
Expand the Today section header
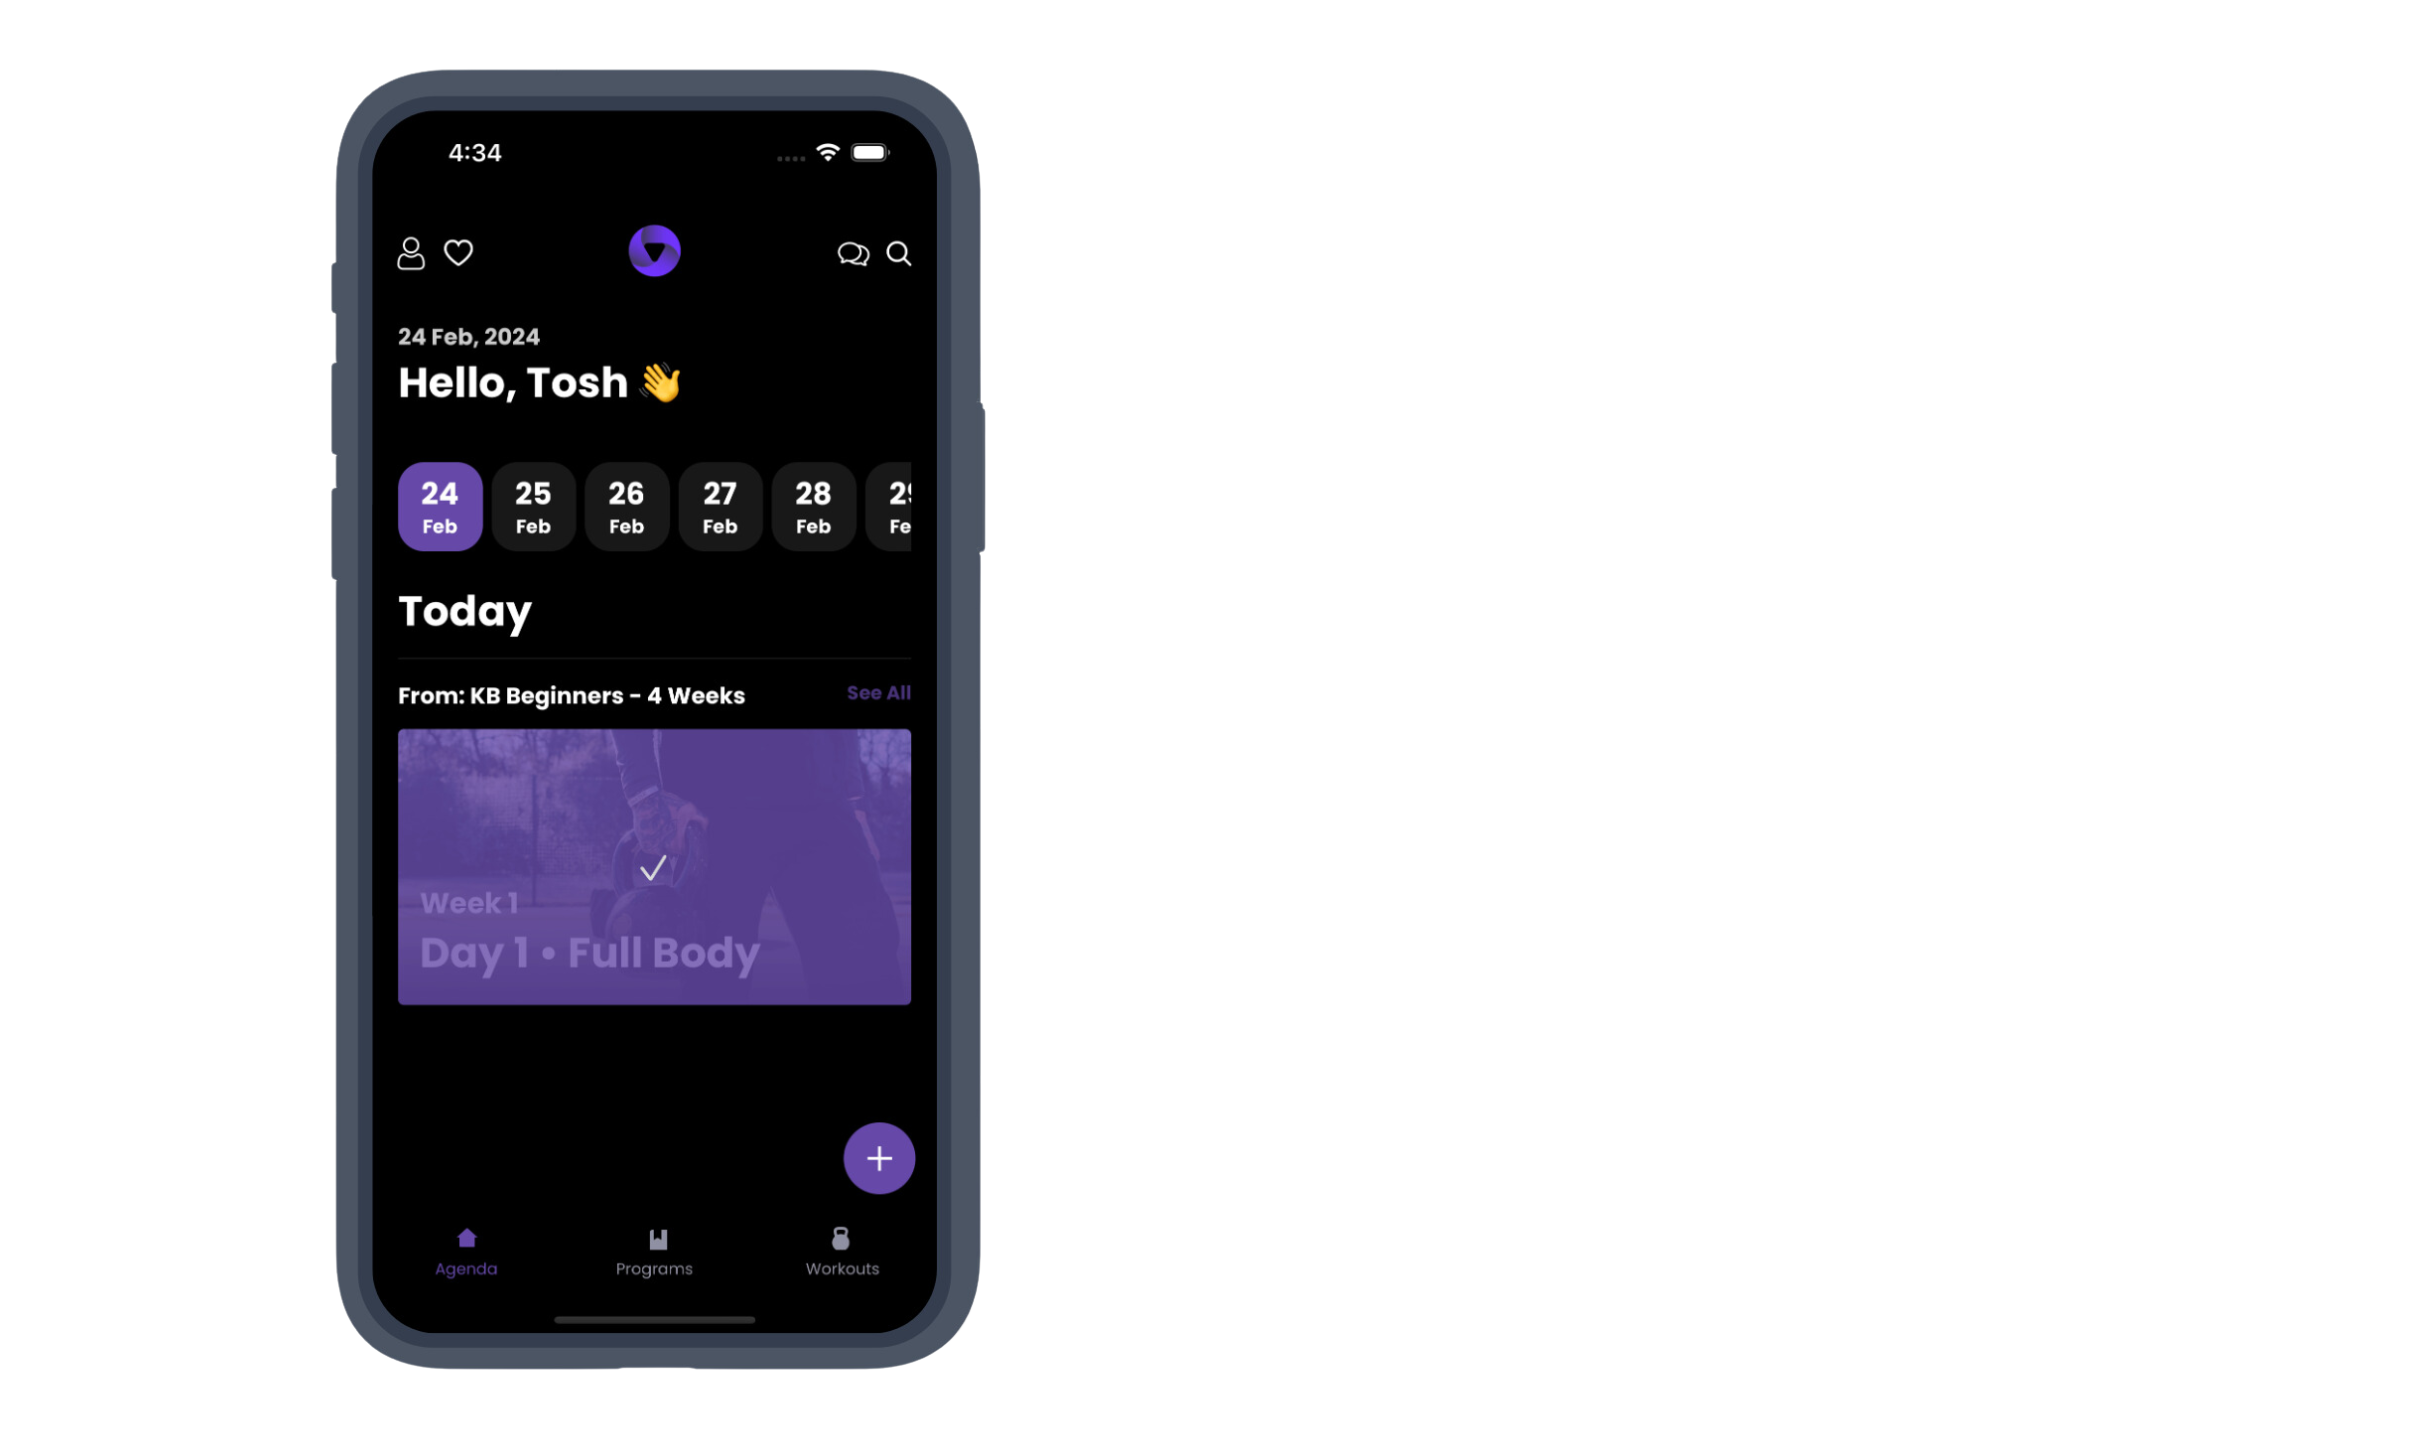coord(465,611)
